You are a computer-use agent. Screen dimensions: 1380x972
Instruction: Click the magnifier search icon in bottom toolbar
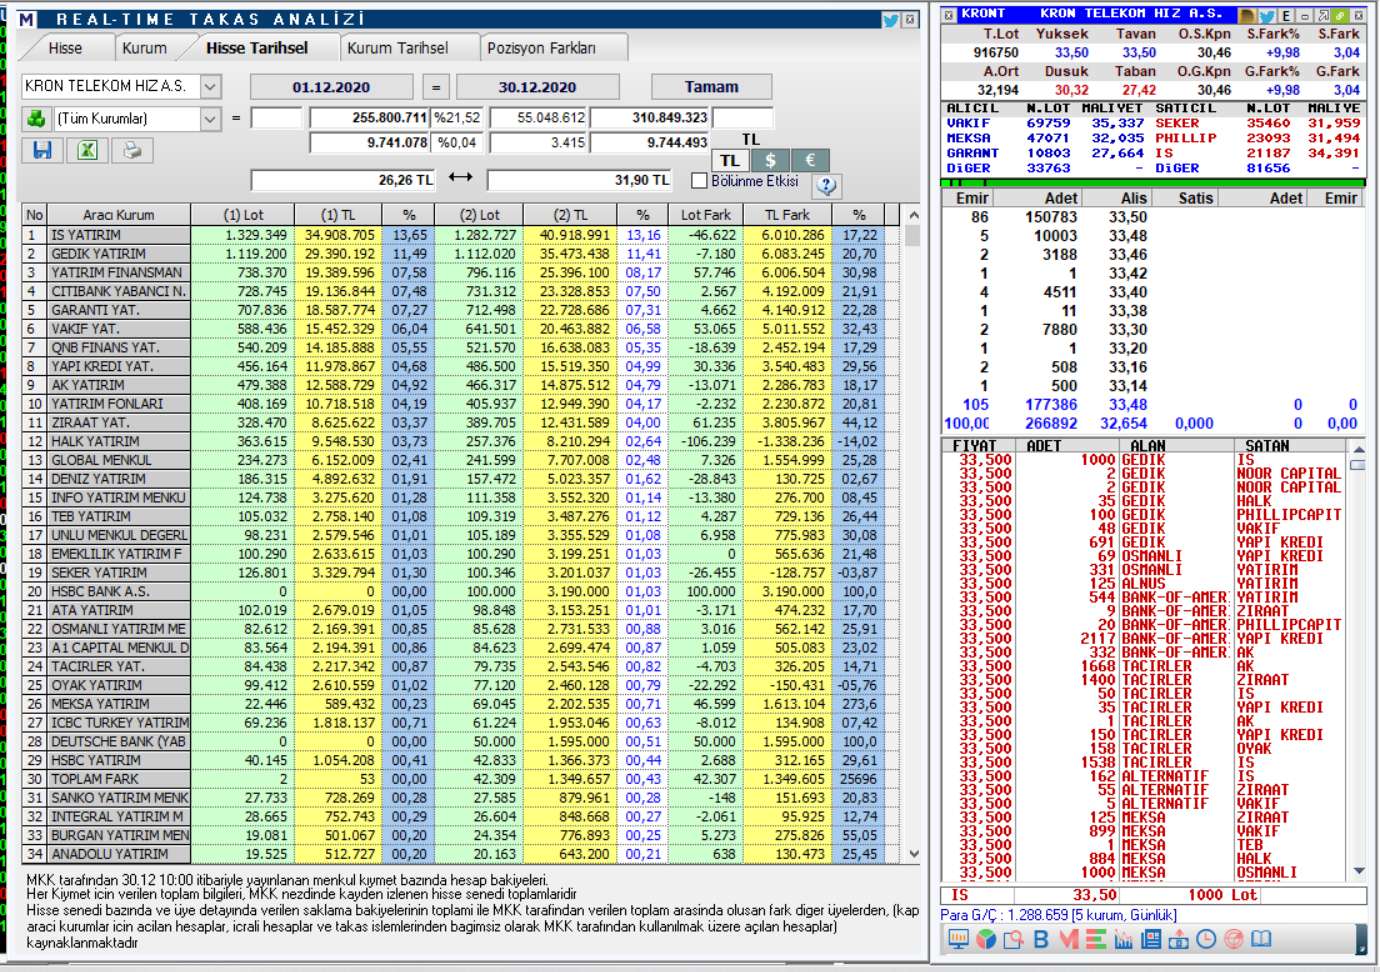1013,939
